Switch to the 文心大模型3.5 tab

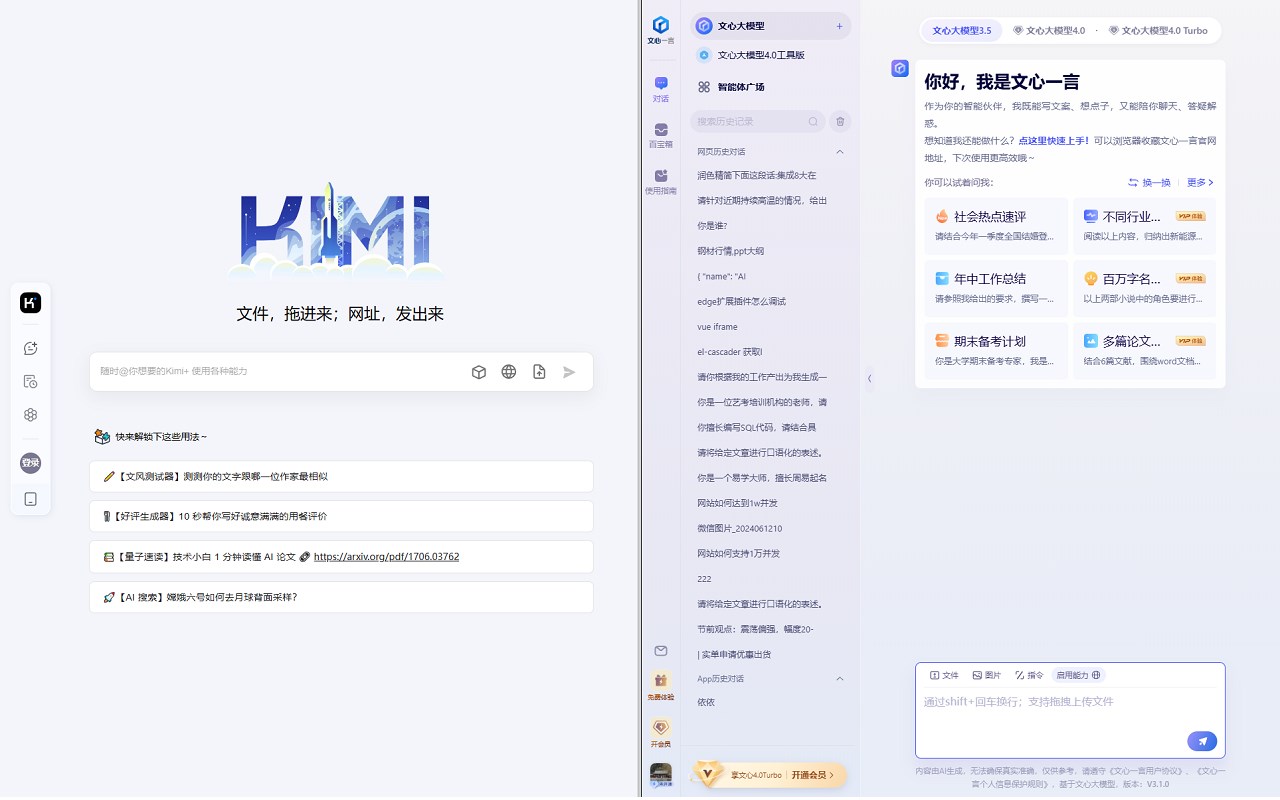[961, 30]
